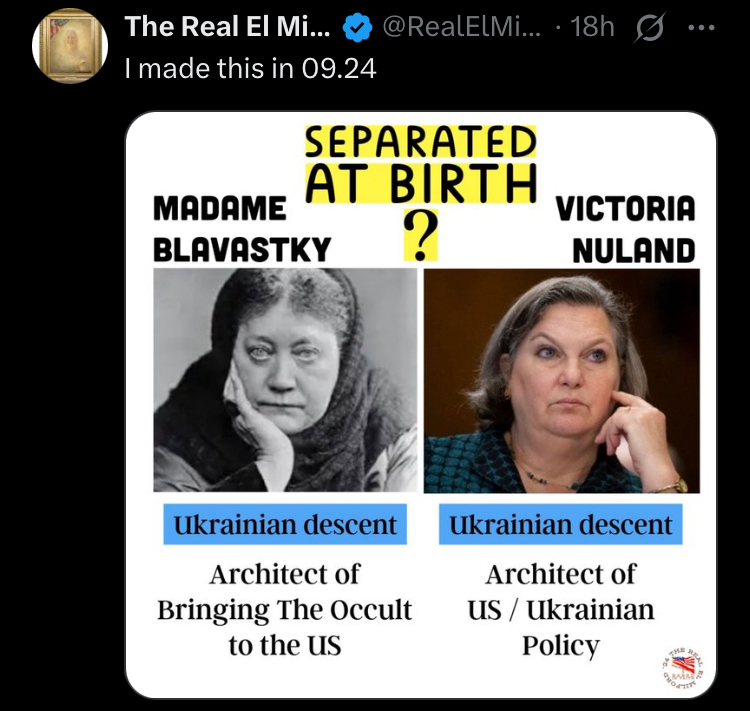Click the post text 'I made this in 09.24'
This screenshot has width=750, height=711.
[x=251, y=68]
